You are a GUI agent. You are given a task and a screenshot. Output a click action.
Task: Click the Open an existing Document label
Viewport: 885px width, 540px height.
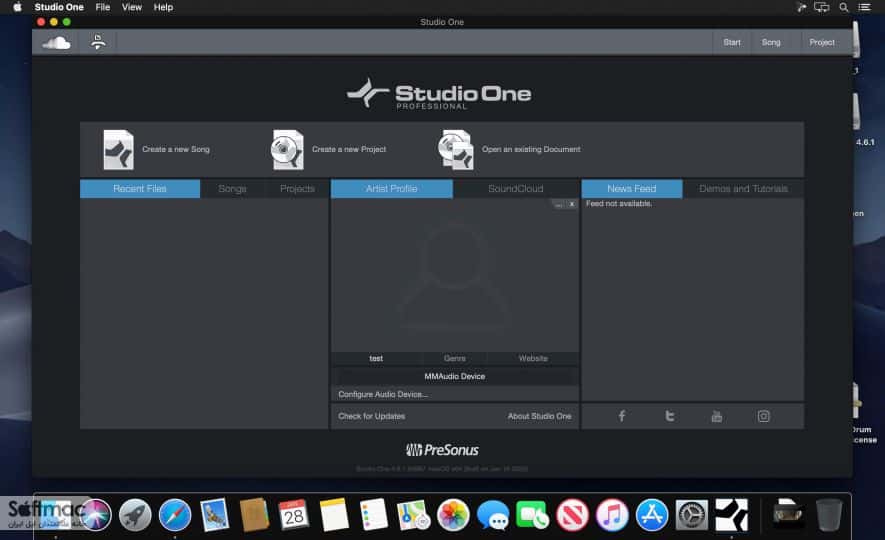[x=531, y=150]
